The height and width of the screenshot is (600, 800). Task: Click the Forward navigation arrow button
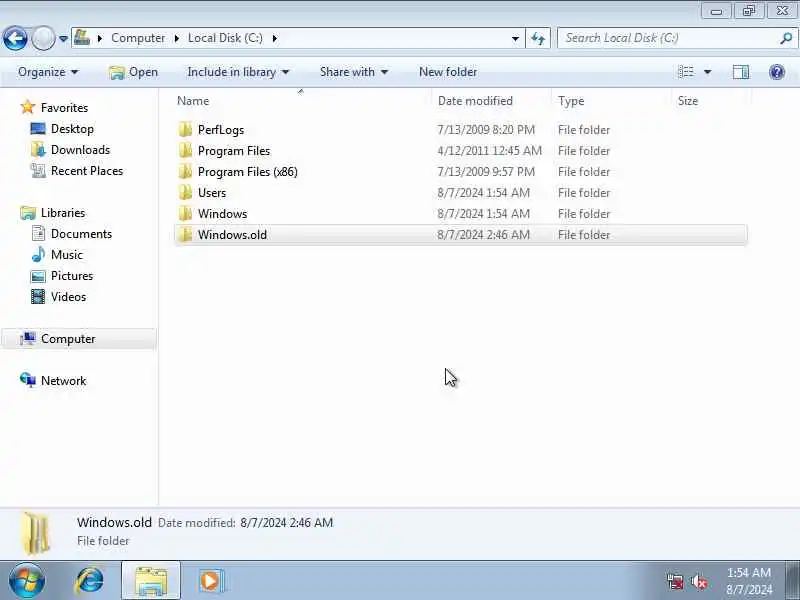43,38
